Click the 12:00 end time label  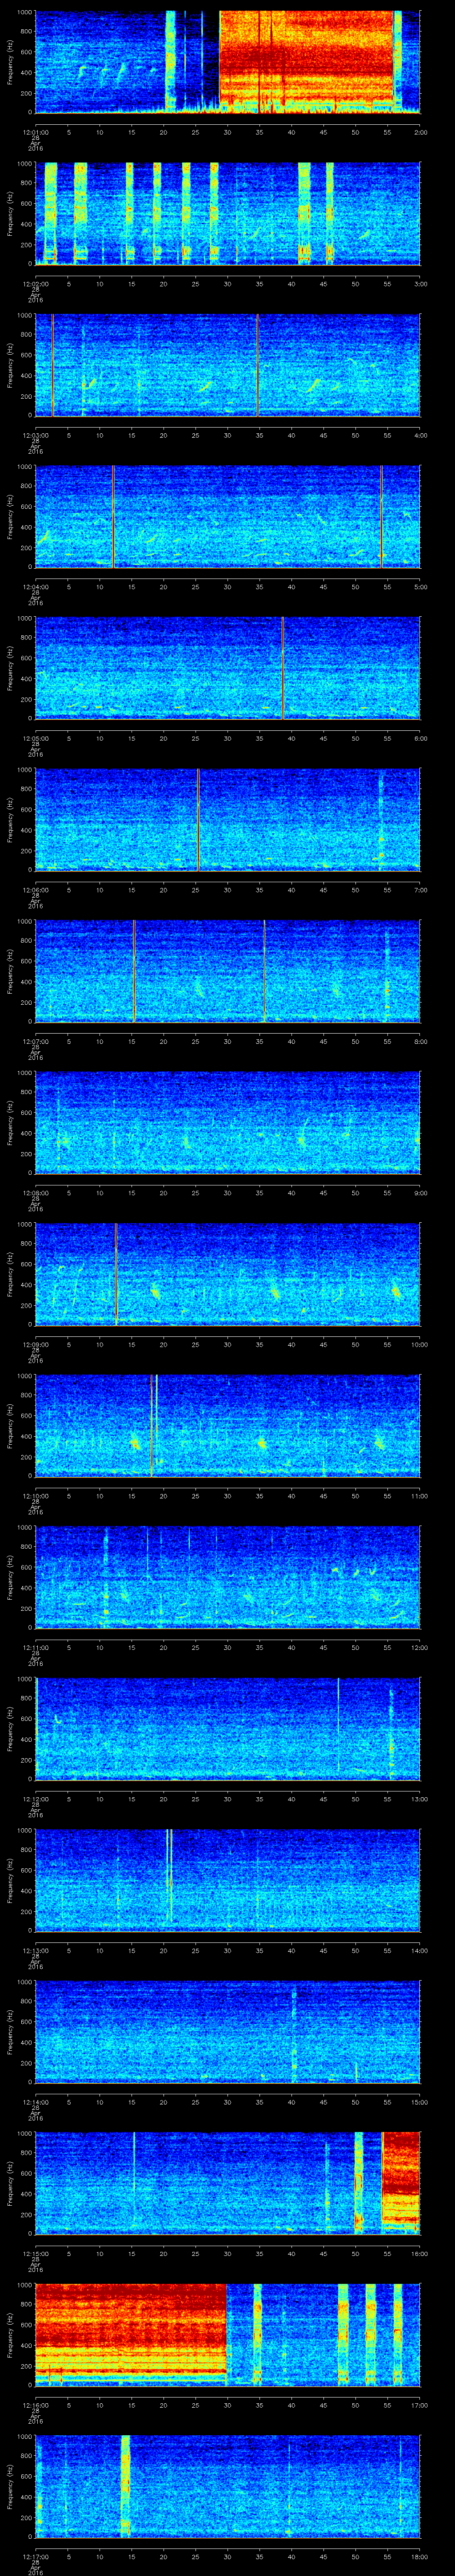click(x=419, y=1647)
